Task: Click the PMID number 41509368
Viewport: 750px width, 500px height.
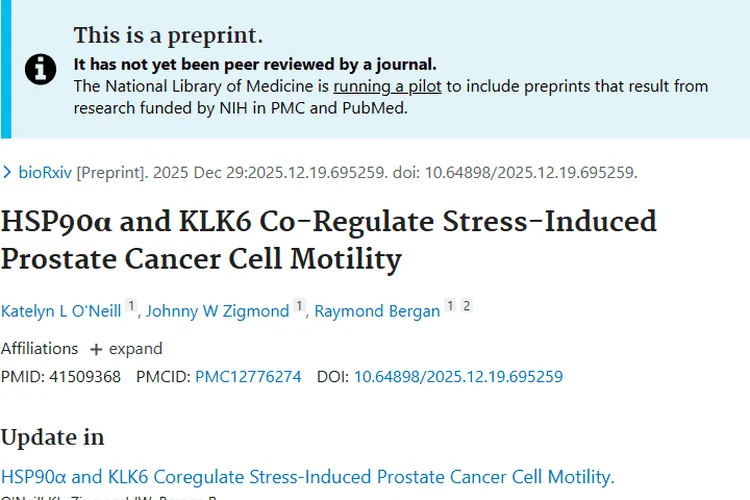Action: pos(85,377)
